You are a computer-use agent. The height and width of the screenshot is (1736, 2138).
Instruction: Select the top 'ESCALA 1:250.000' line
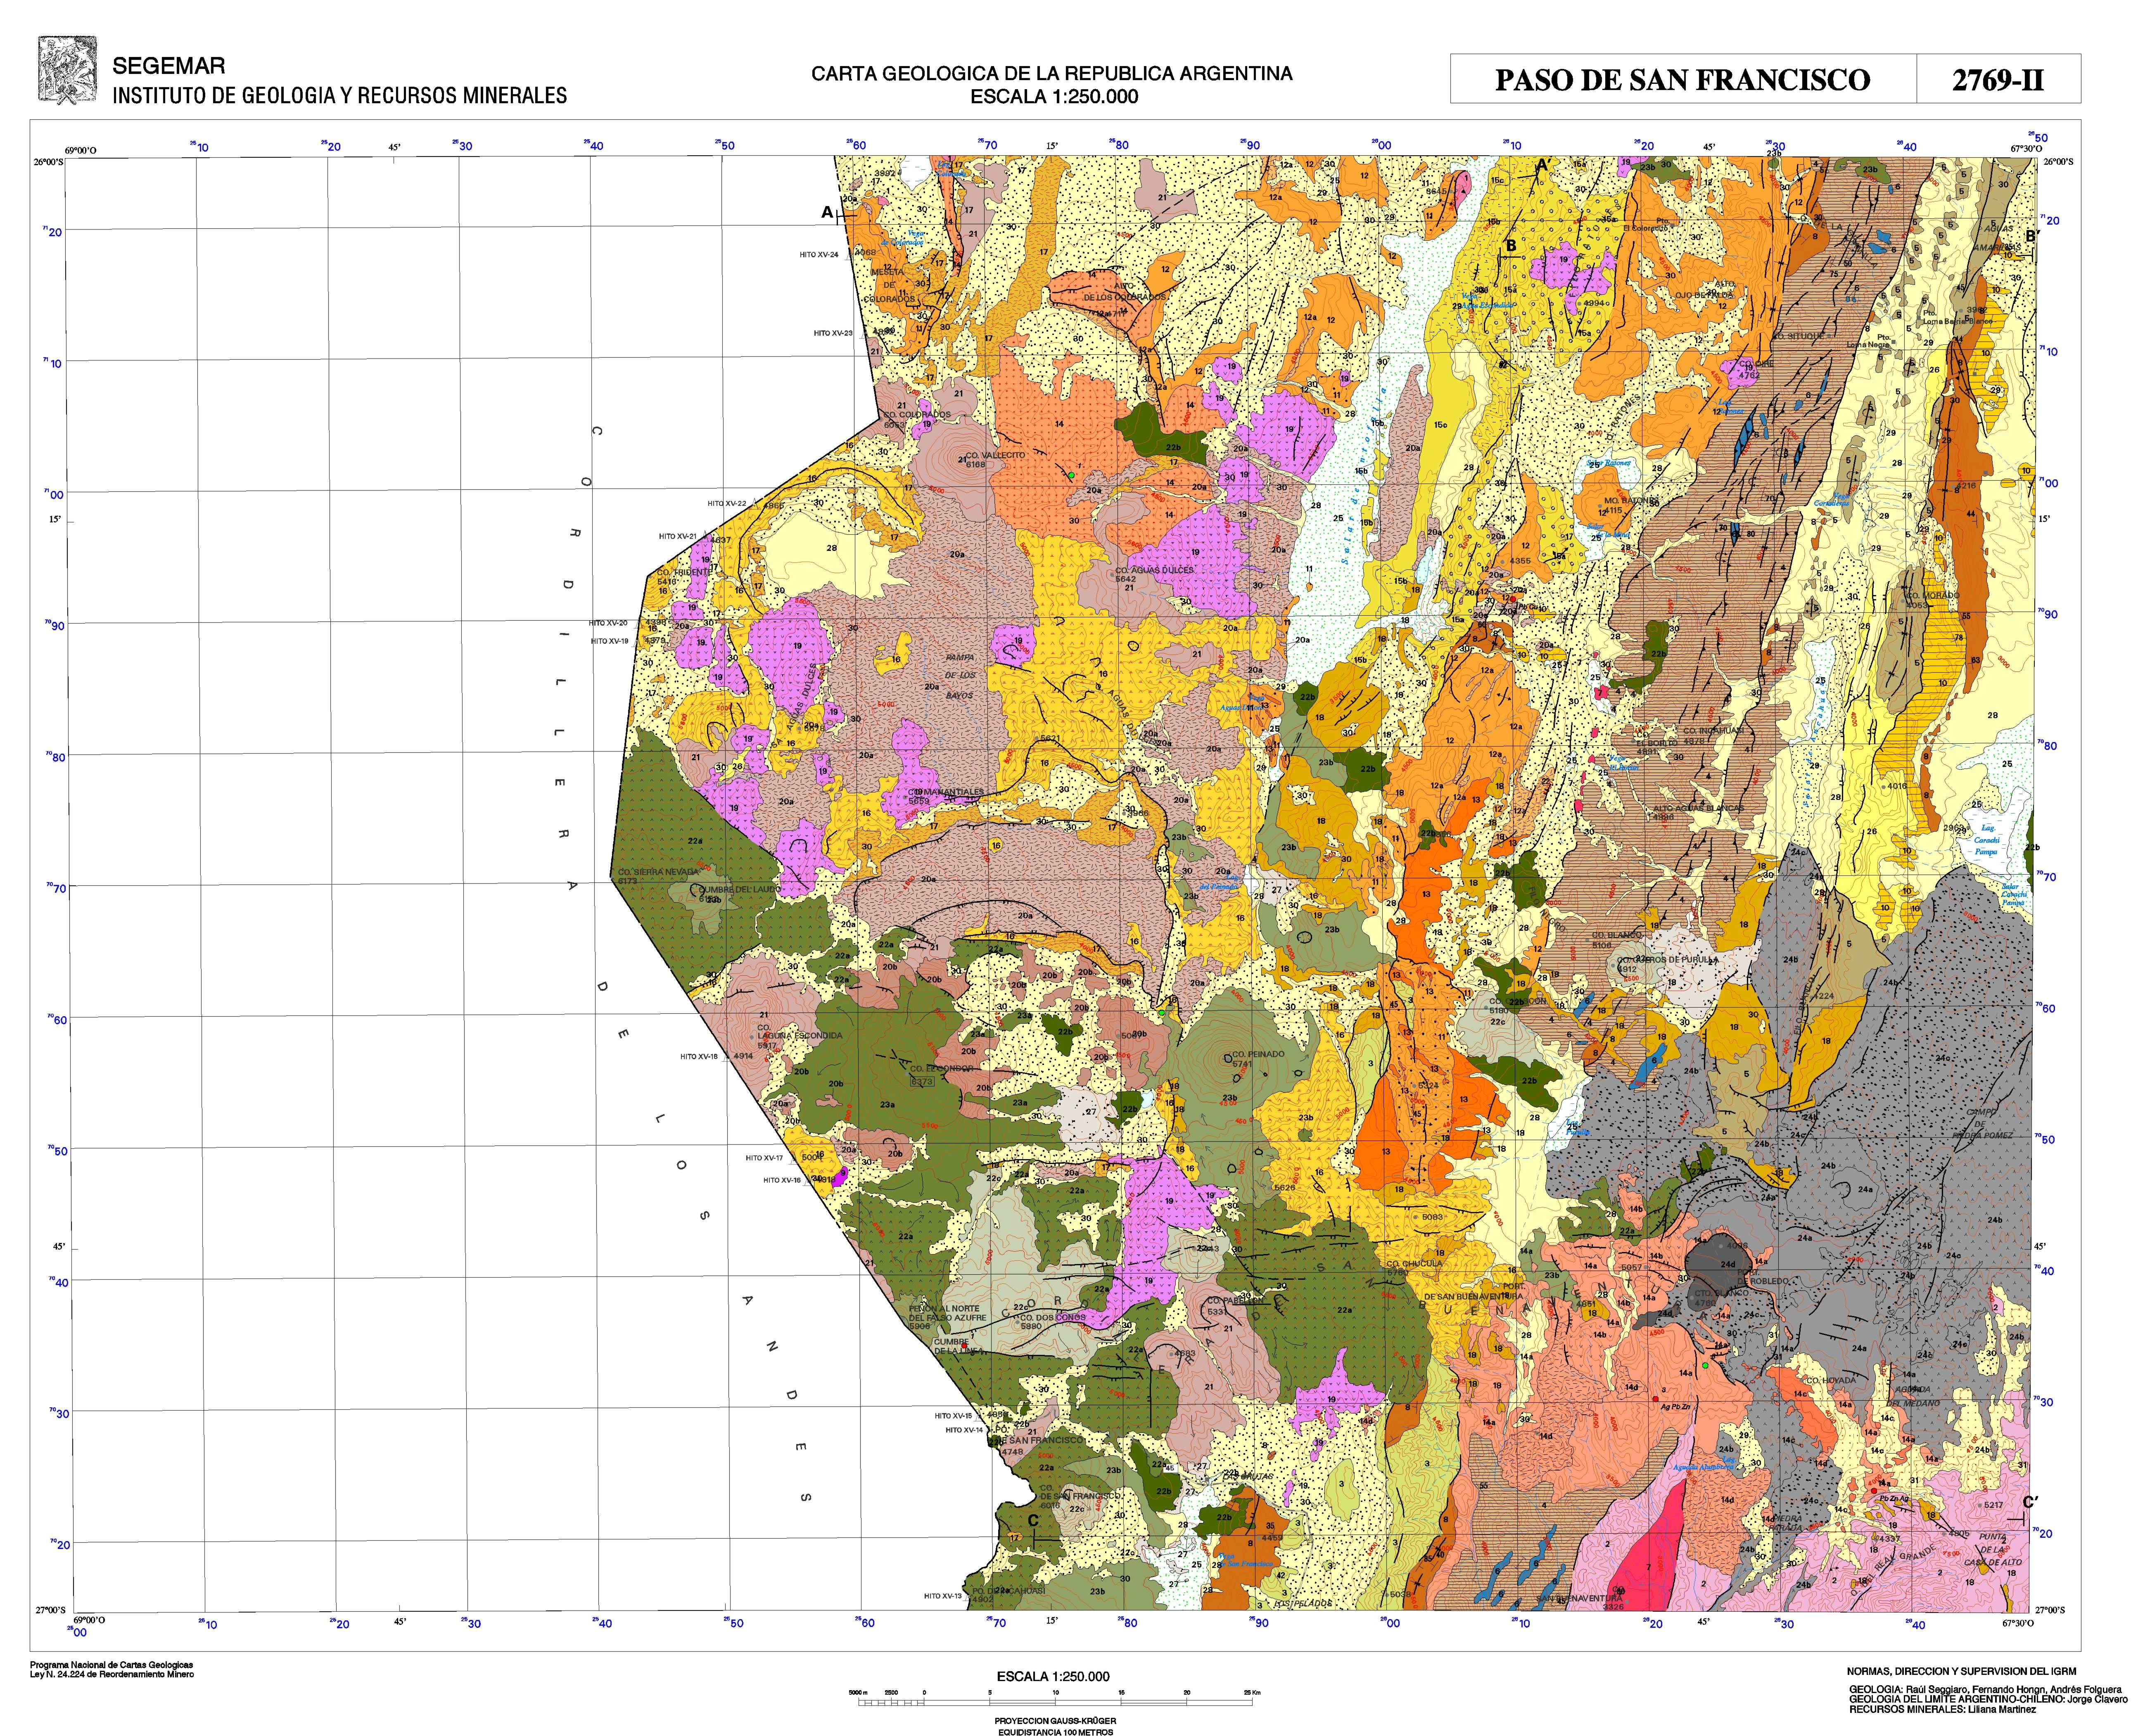tap(1054, 97)
